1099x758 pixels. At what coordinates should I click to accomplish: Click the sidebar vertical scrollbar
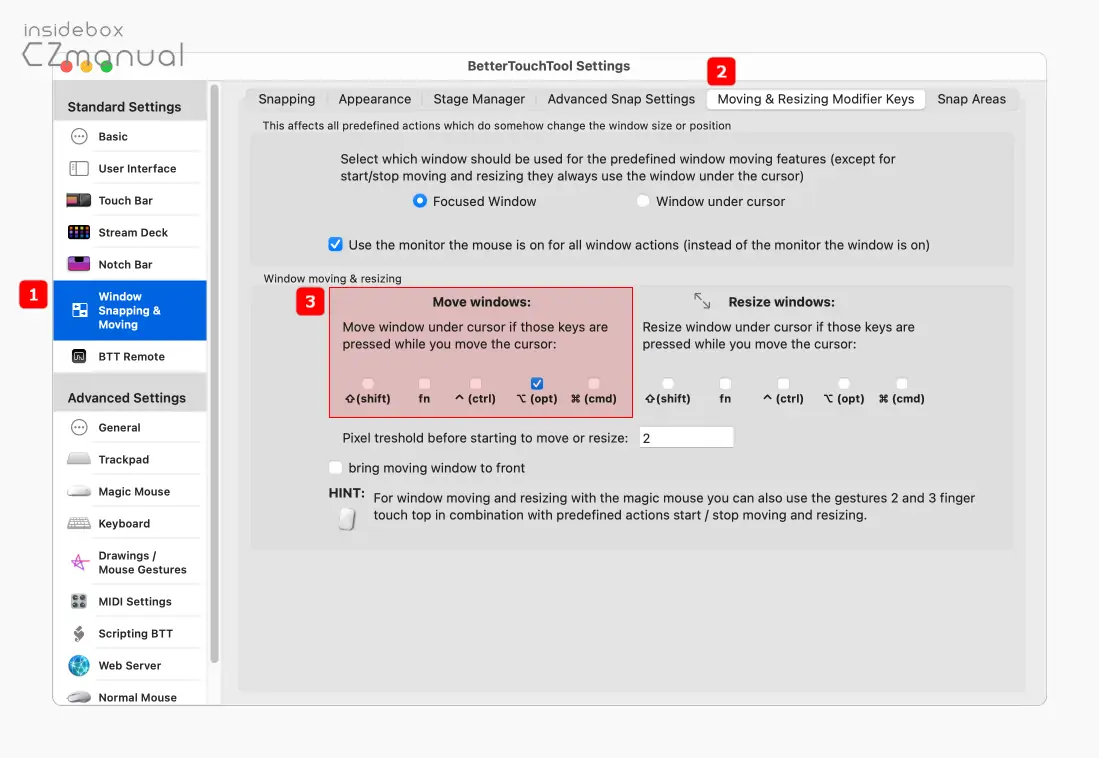214,374
